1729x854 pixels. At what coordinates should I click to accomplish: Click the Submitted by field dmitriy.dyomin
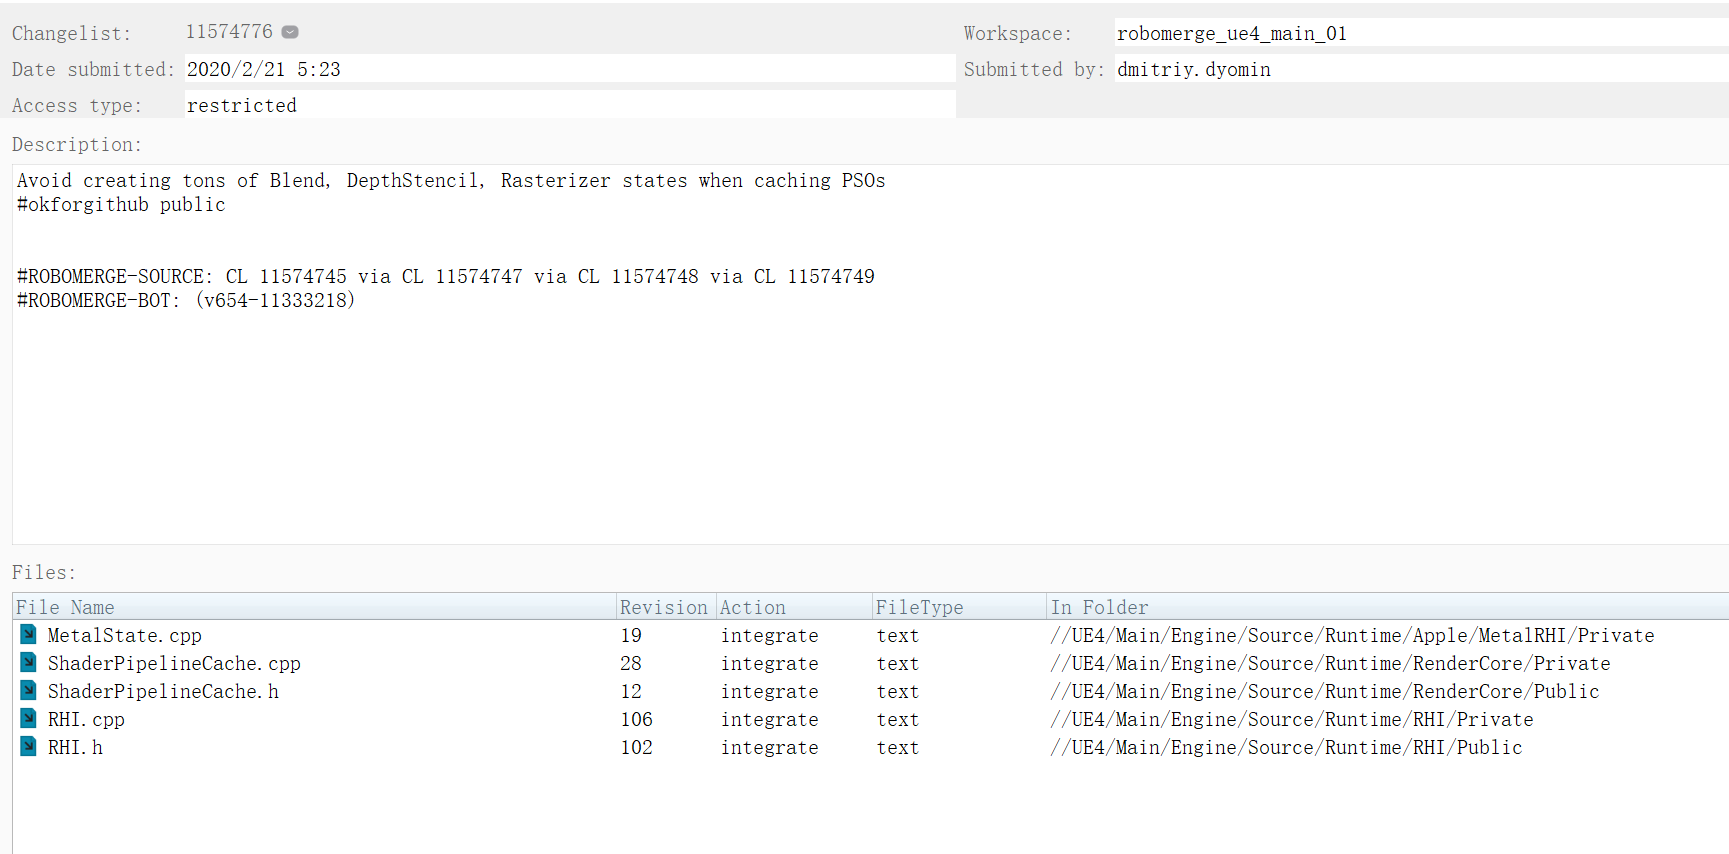point(1421,69)
